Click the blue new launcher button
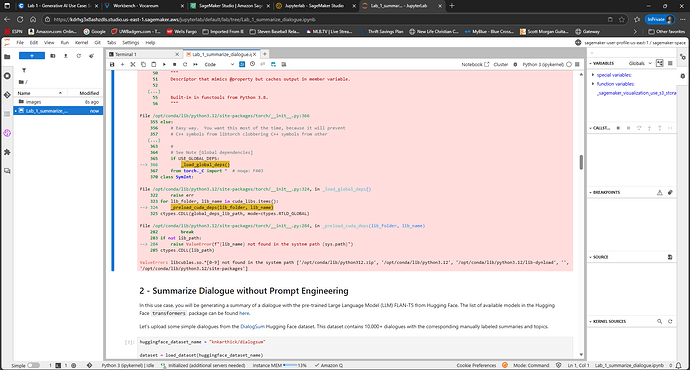 coord(32,56)
